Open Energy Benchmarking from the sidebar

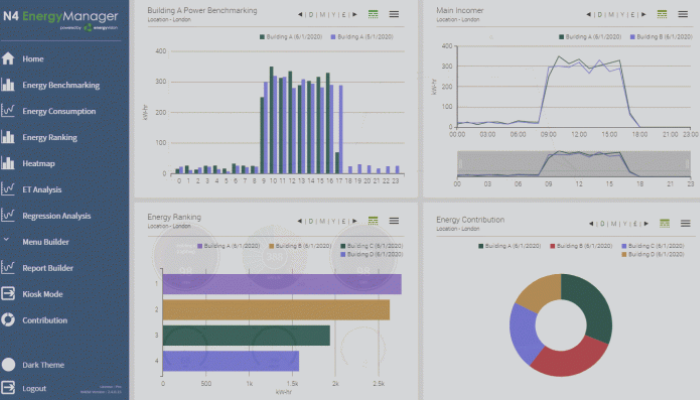point(61,85)
